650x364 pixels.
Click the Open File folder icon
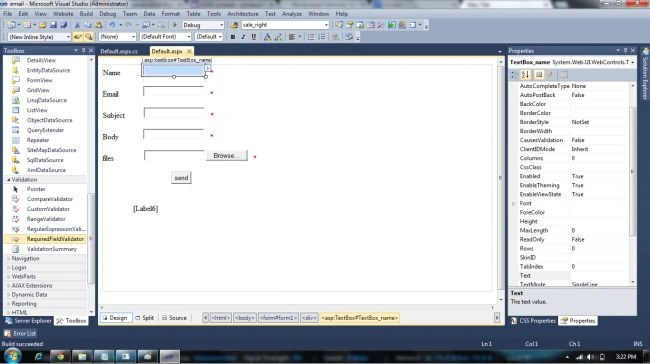tap(43, 25)
